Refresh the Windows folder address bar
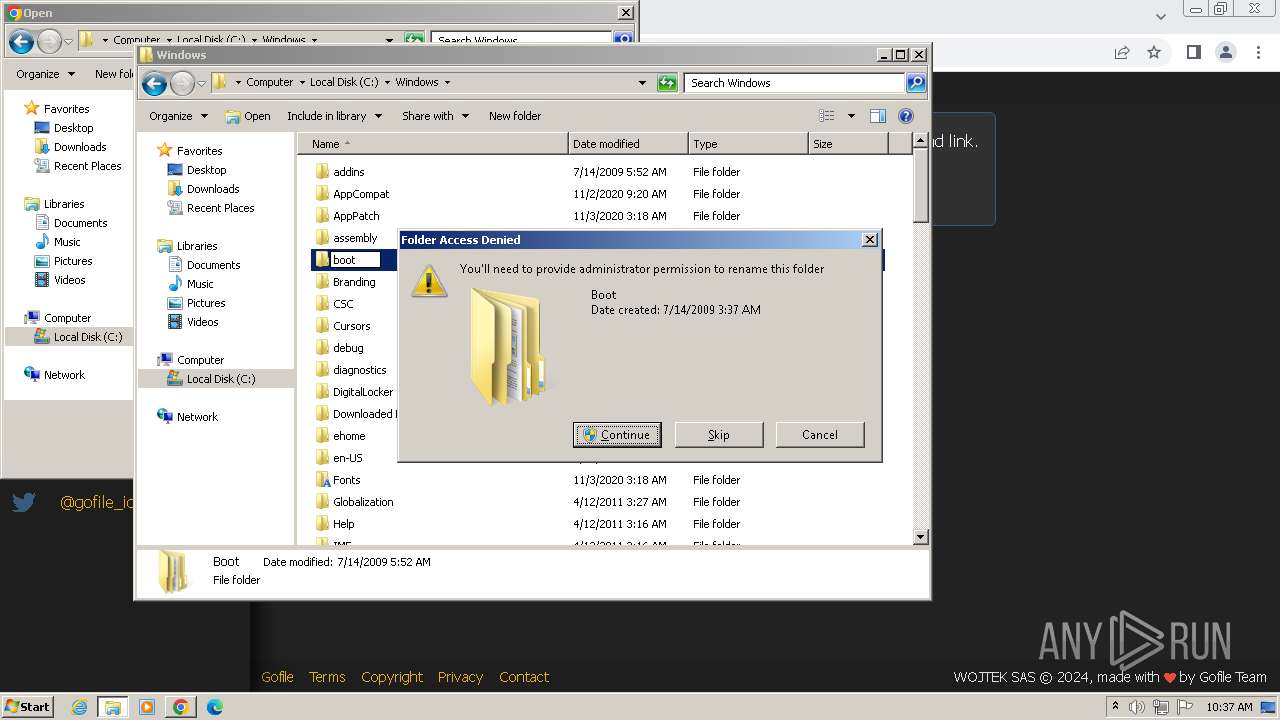The height and width of the screenshot is (720, 1280). pos(667,83)
